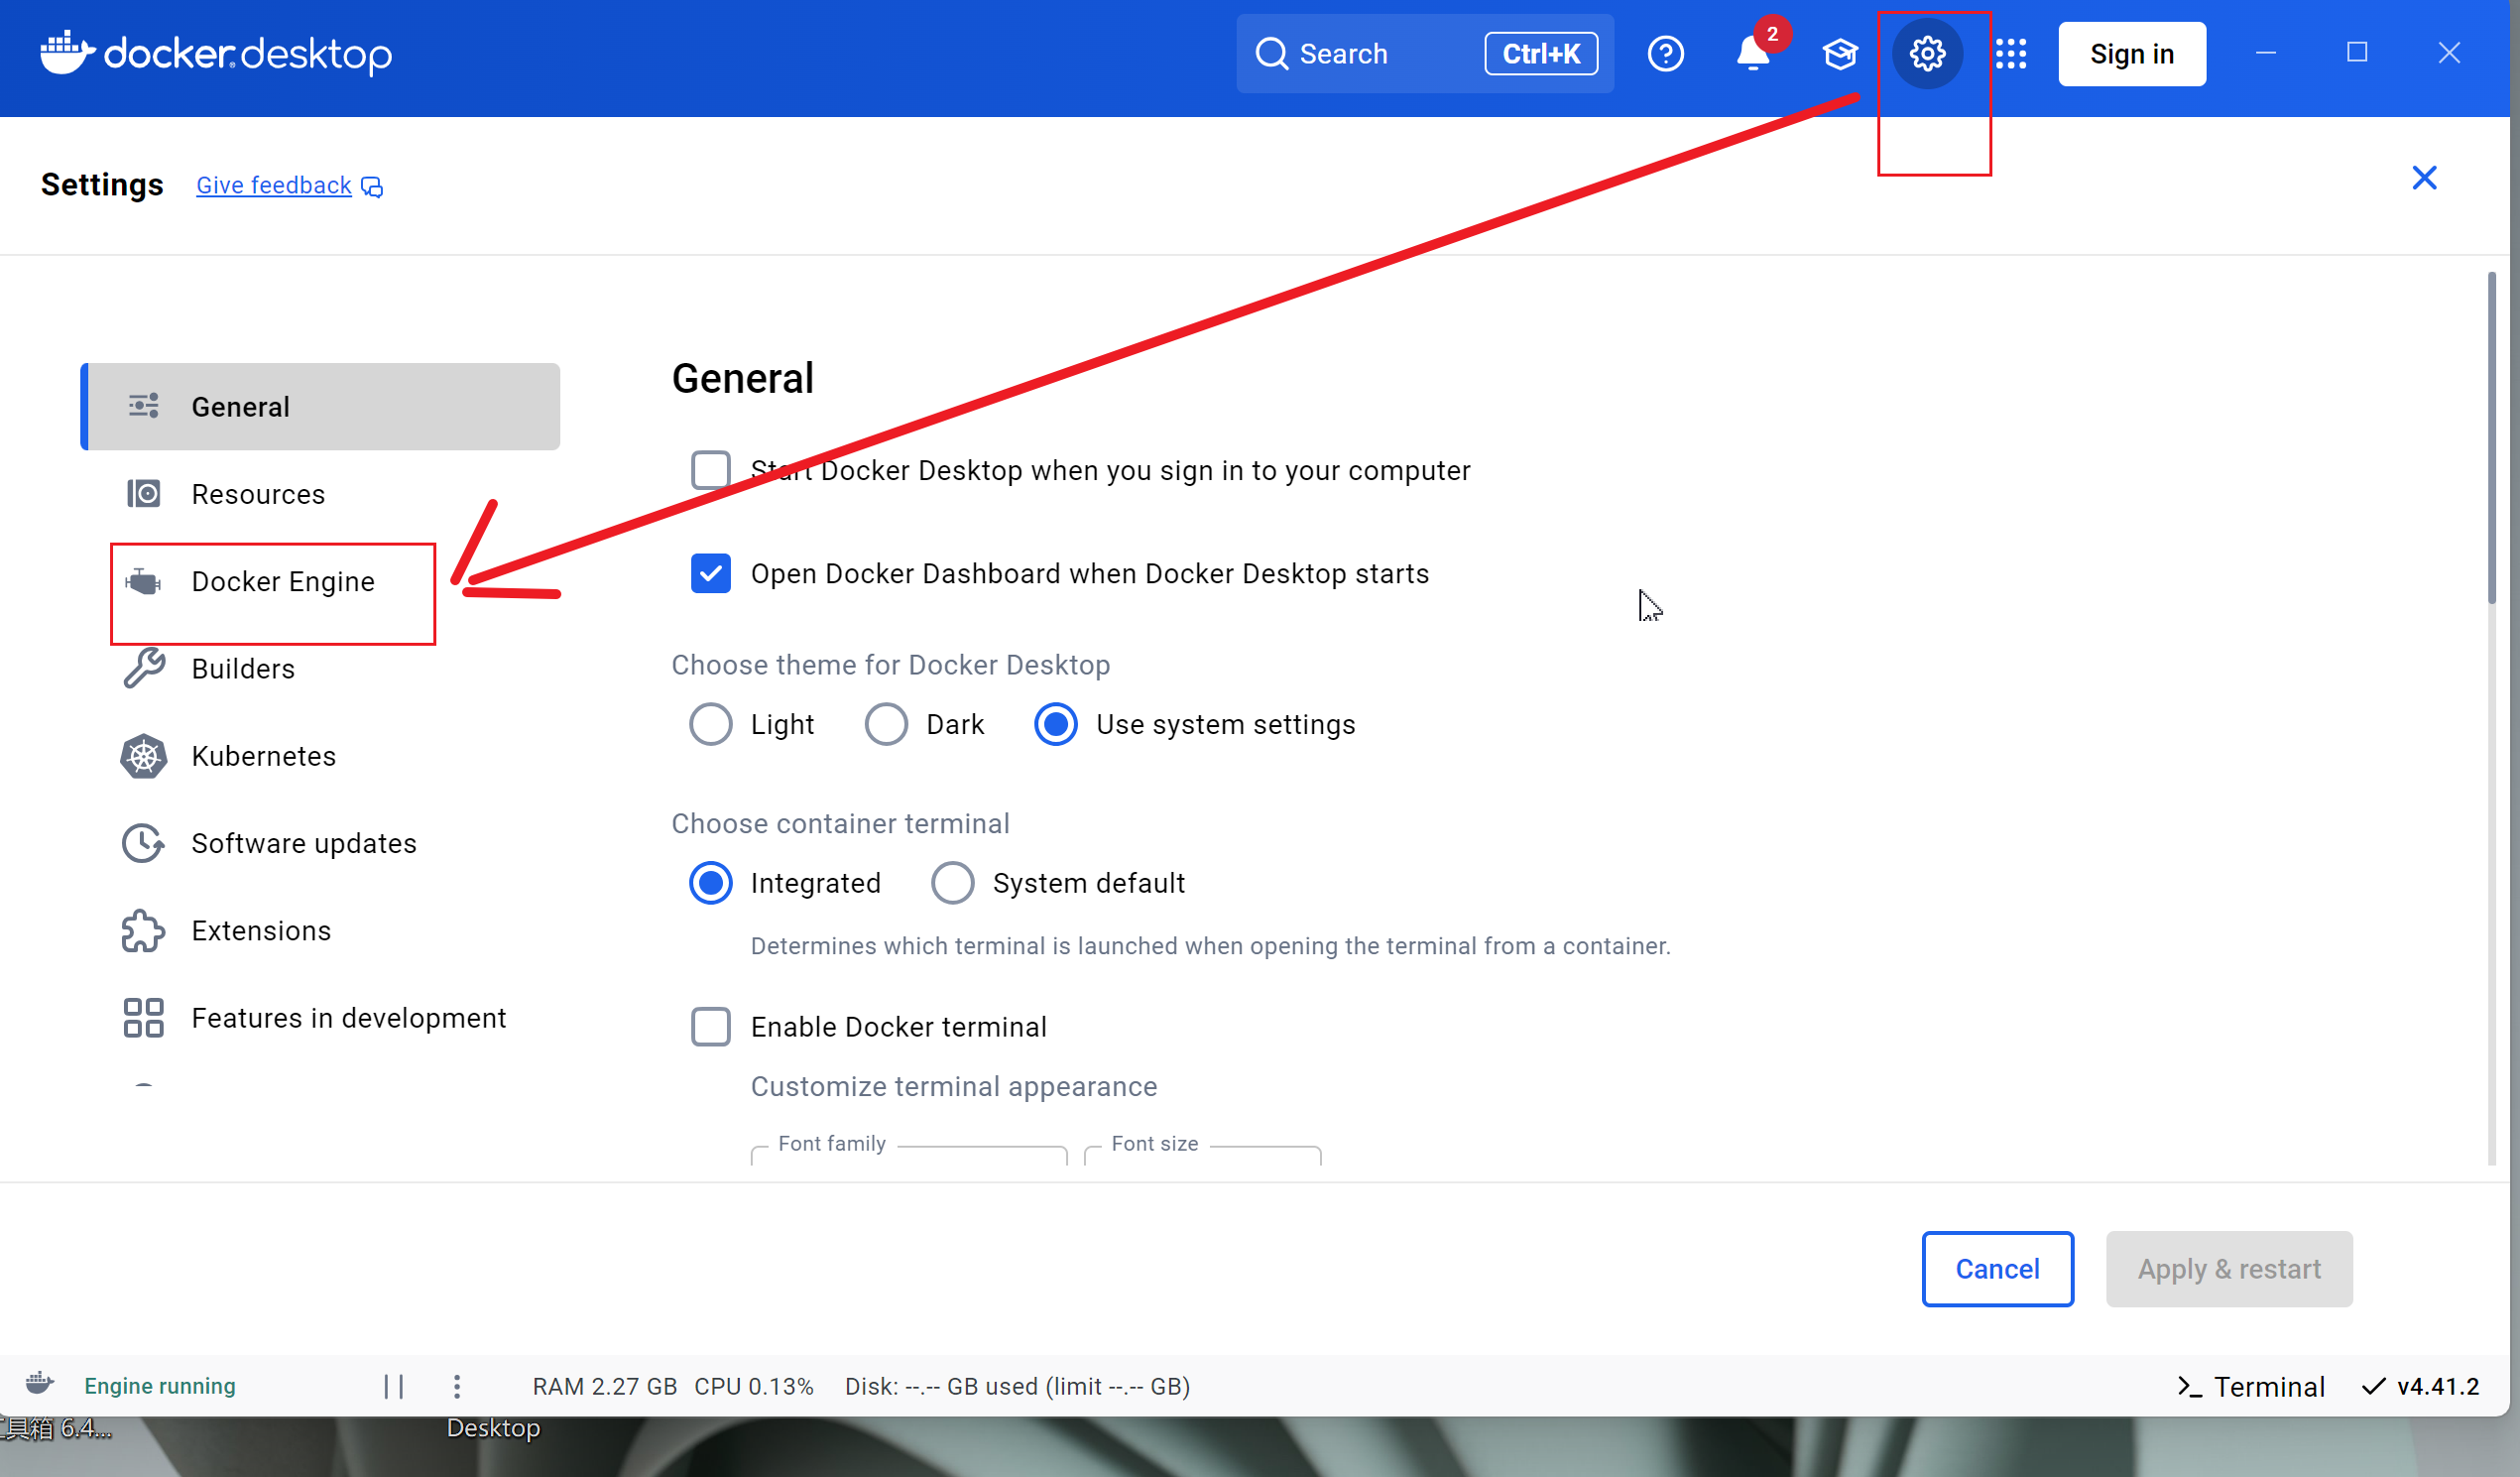Select the Dark theme radio button

(x=886, y=724)
